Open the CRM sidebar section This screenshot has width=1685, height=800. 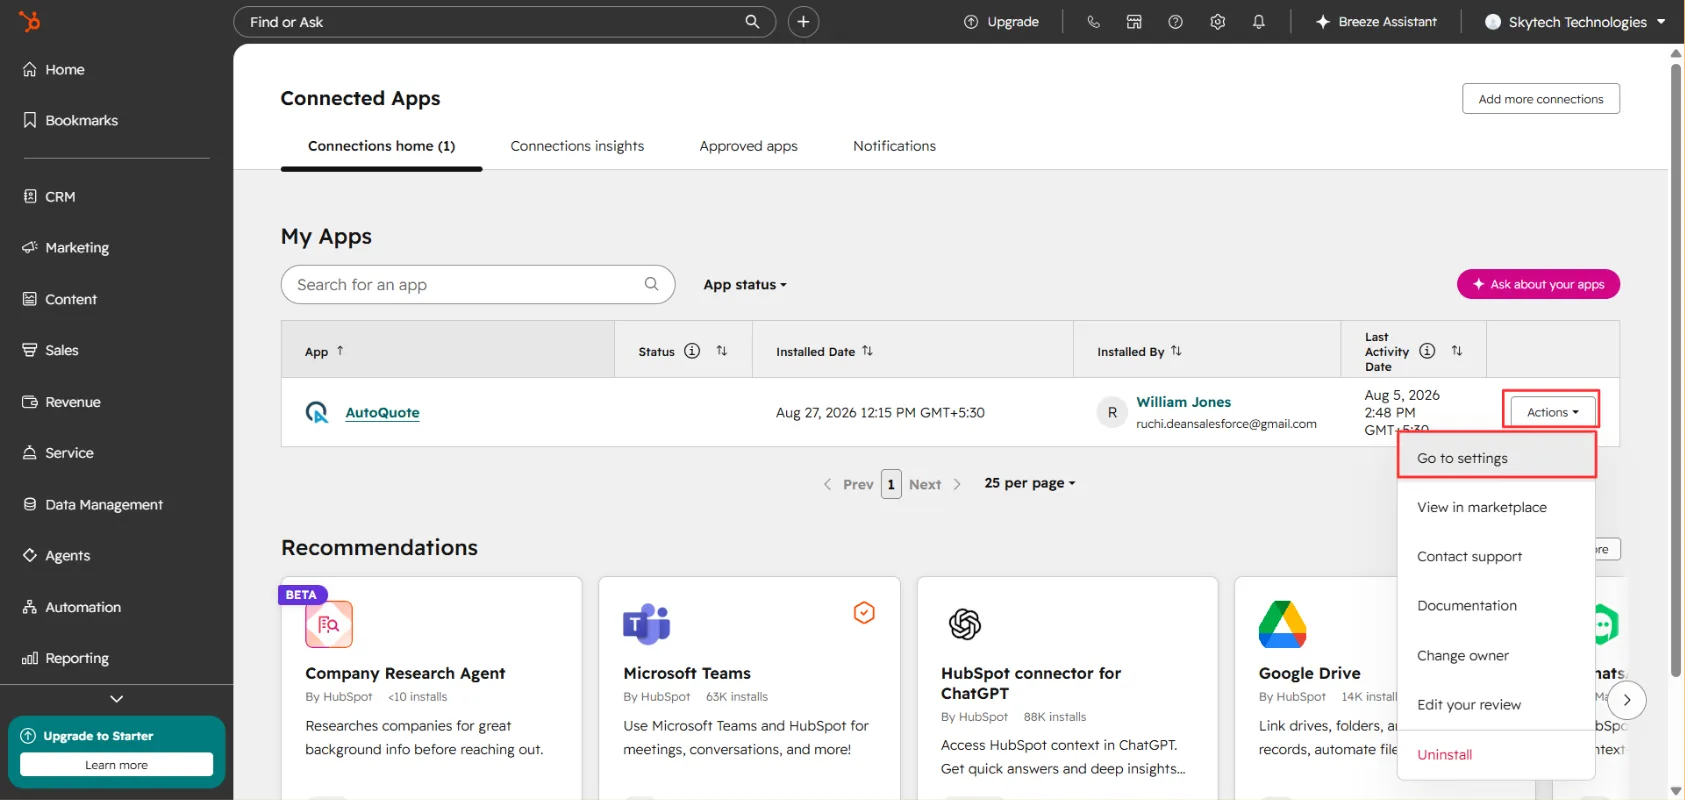(49, 196)
